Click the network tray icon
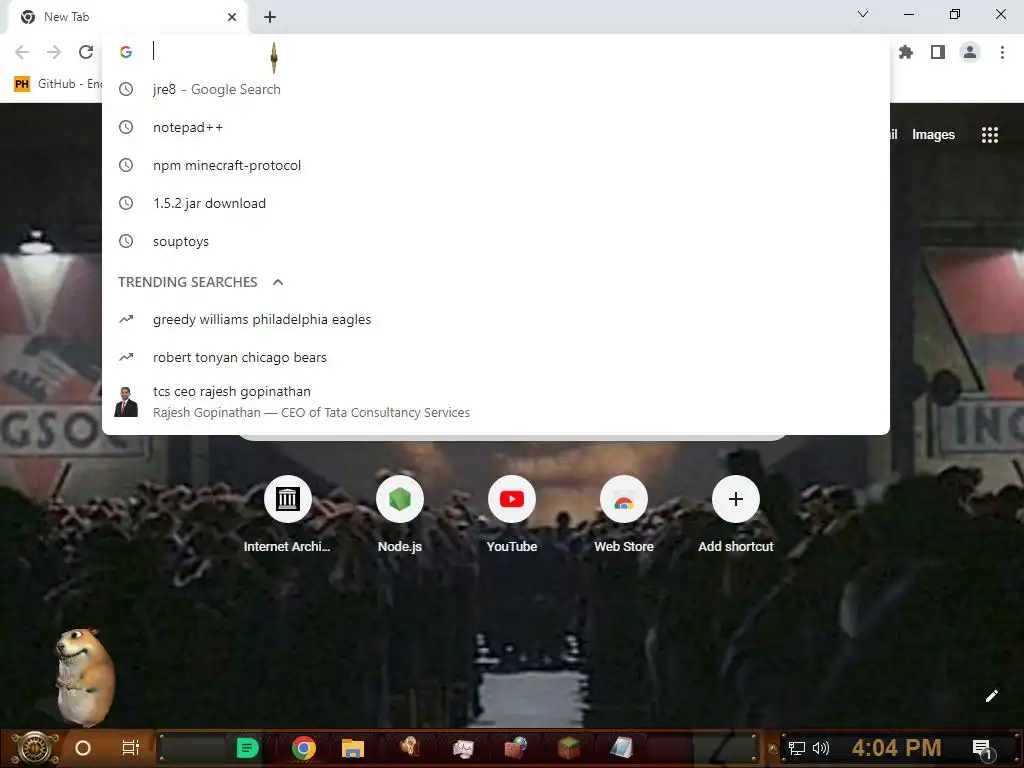This screenshot has width=1024, height=768. click(797, 748)
